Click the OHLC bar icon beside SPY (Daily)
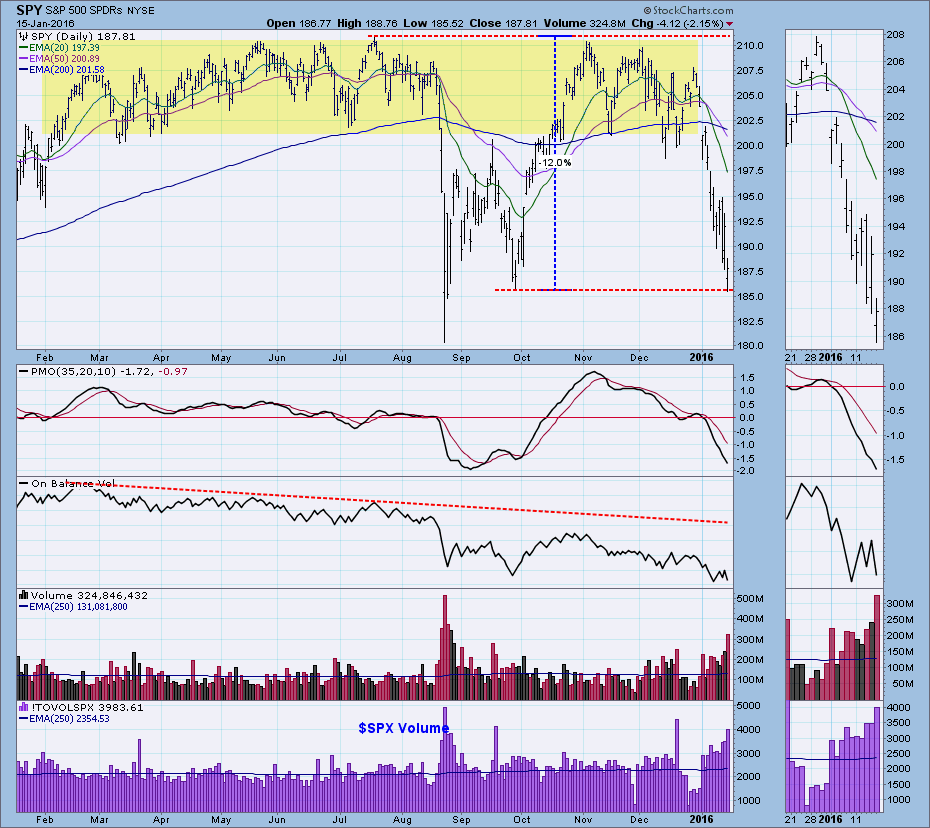 24,36
